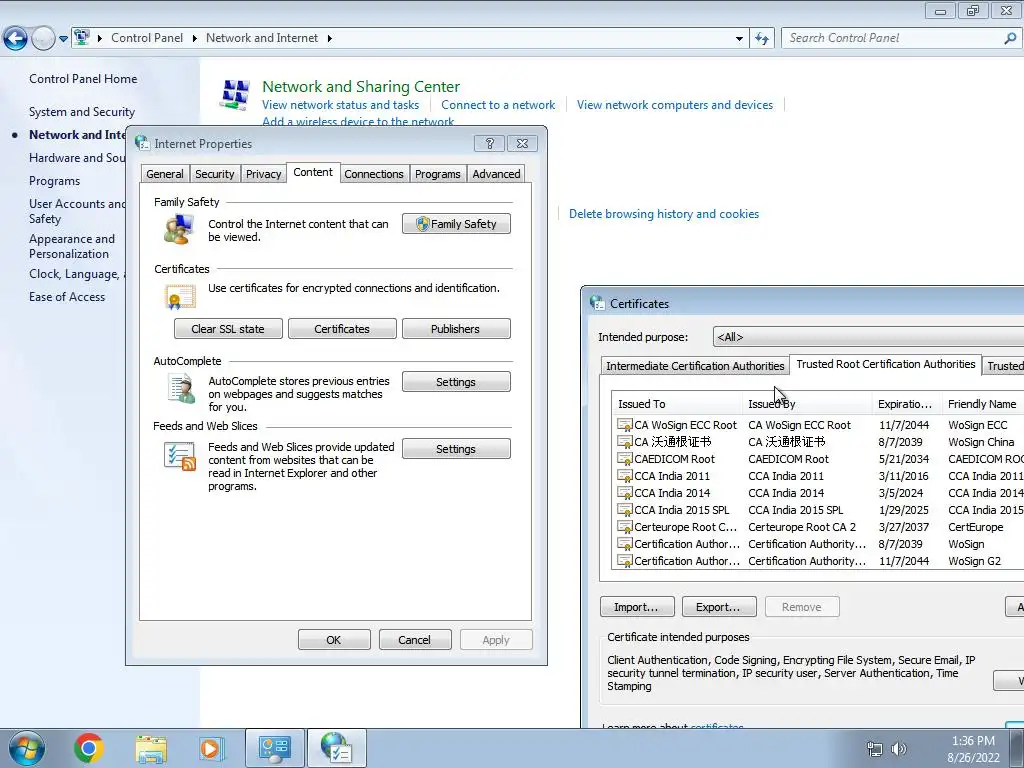This screenshot has height=768, width=1024.
Task: Open Windows Explorer from taskbar
Action: pos(151,749)
